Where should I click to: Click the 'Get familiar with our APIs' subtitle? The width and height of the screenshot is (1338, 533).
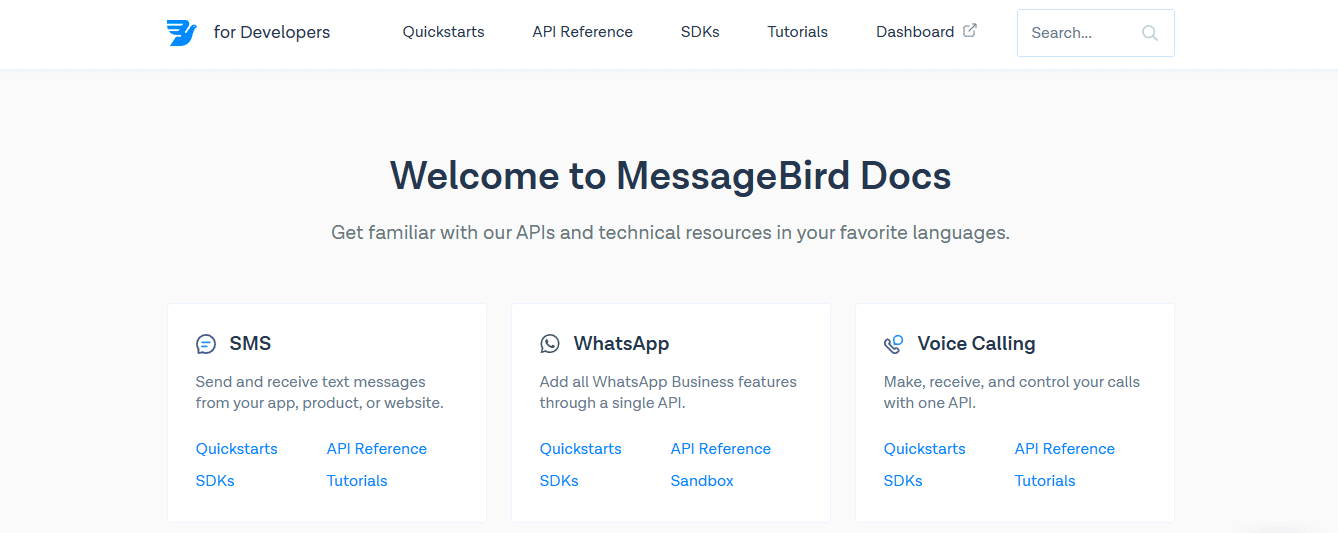point(670,233)
